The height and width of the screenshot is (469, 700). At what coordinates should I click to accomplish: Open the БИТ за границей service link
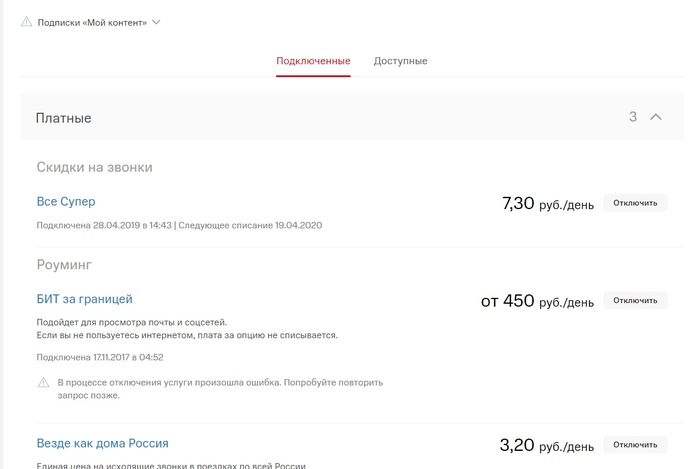85,299
